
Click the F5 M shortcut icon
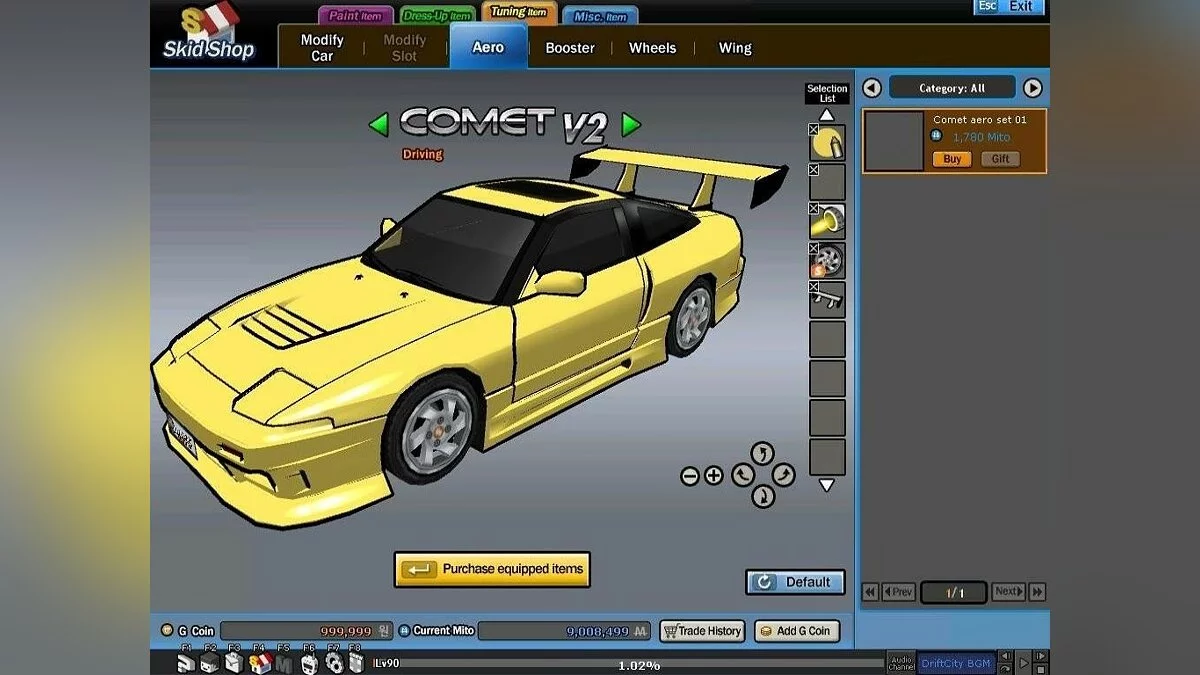point(284,662)
